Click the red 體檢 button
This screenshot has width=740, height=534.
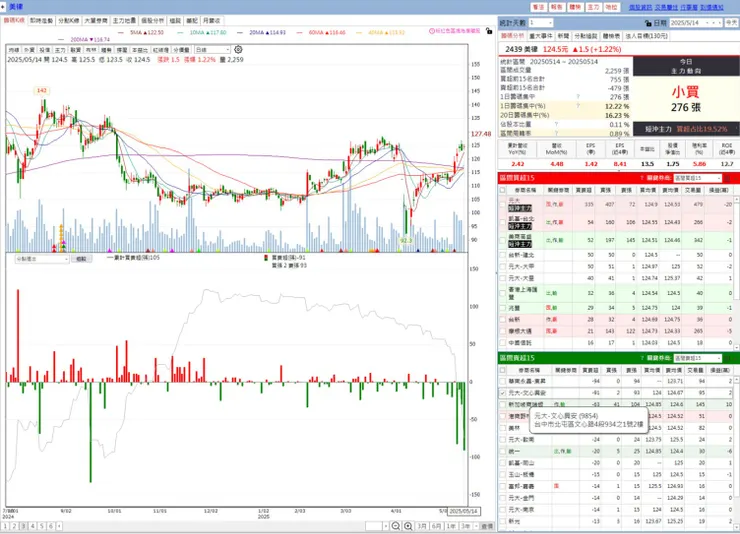coord(575,7)
